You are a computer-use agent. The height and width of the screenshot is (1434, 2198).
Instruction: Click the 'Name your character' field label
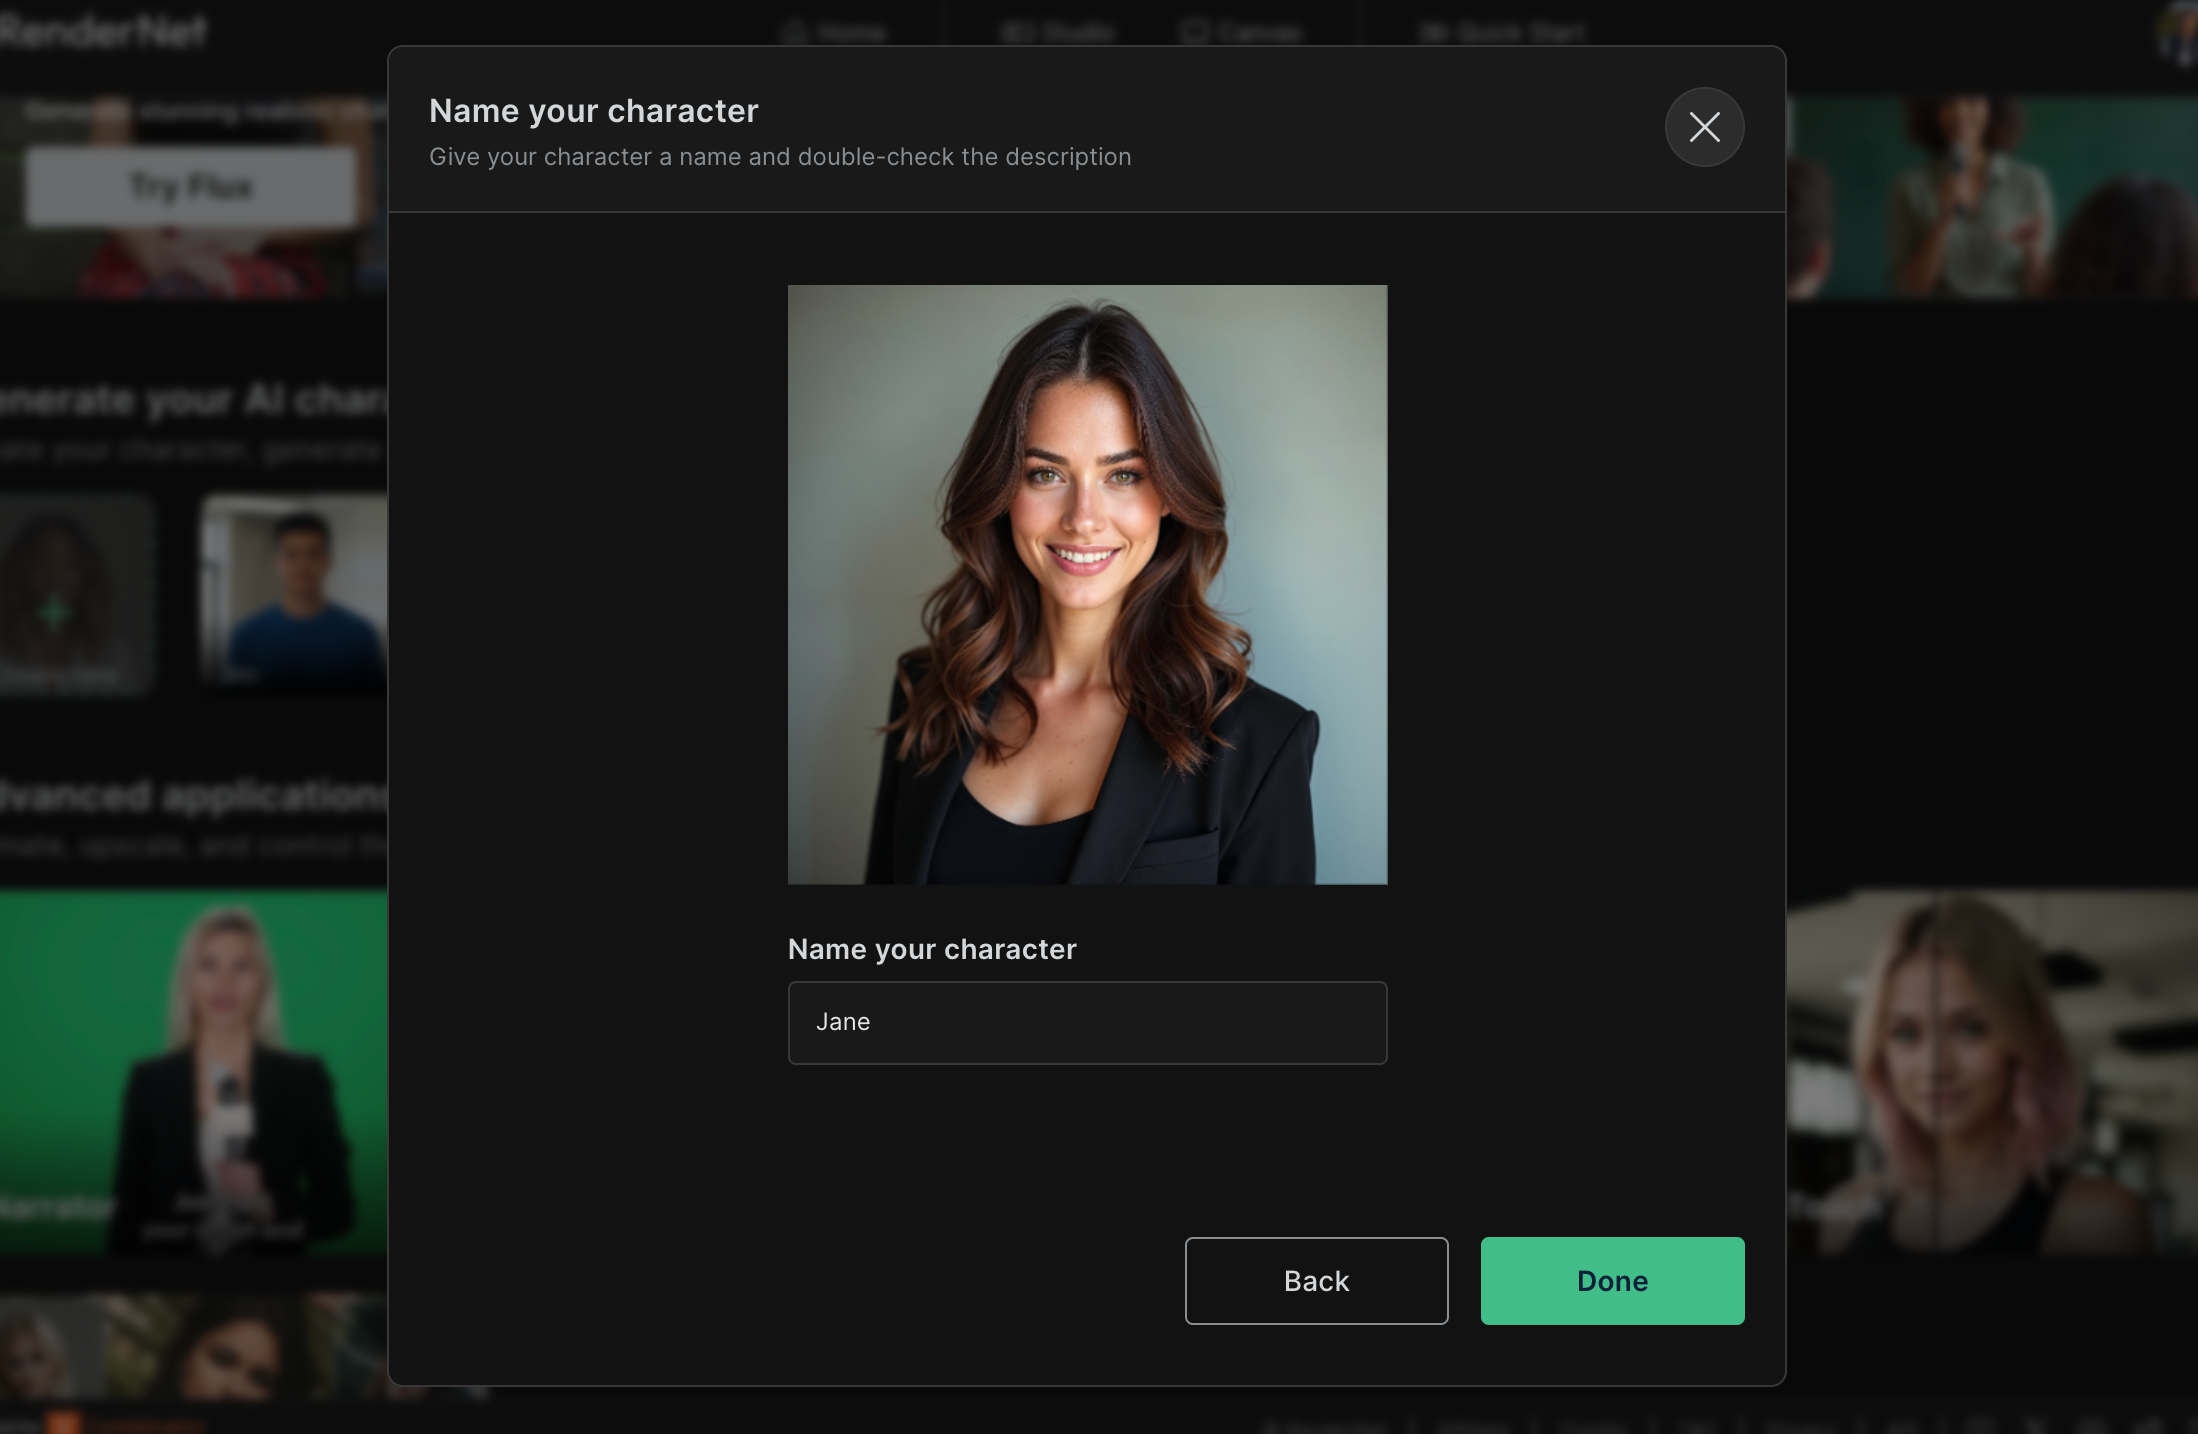point(932,949)
